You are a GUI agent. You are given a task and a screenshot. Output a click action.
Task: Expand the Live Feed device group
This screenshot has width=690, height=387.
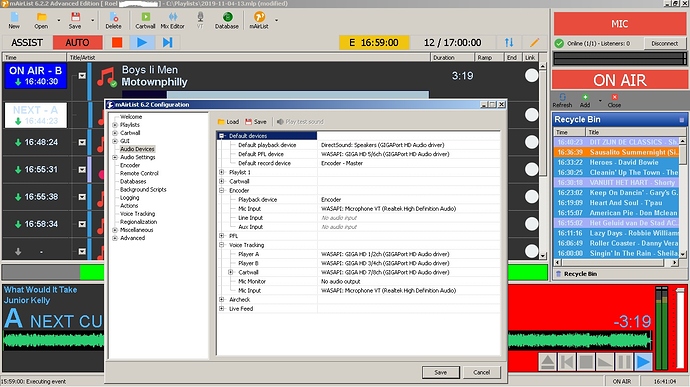(222, 309)
